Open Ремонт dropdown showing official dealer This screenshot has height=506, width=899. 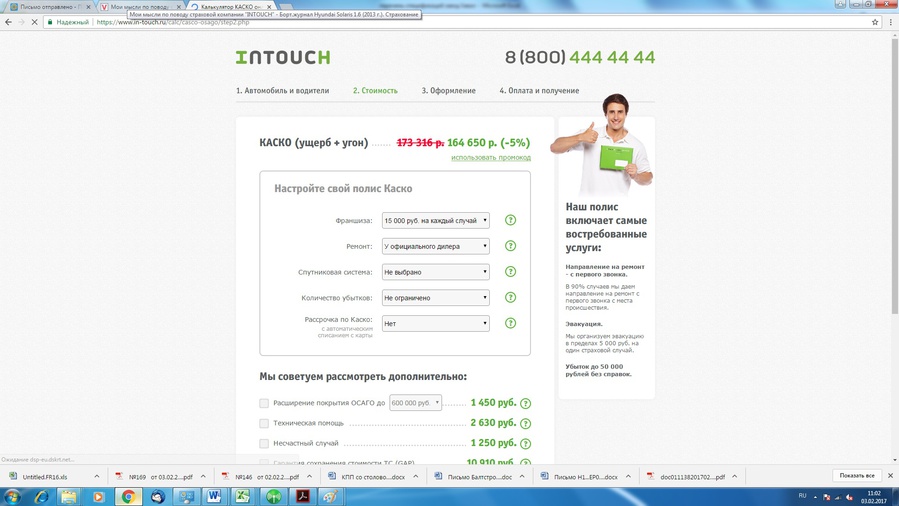436,246
